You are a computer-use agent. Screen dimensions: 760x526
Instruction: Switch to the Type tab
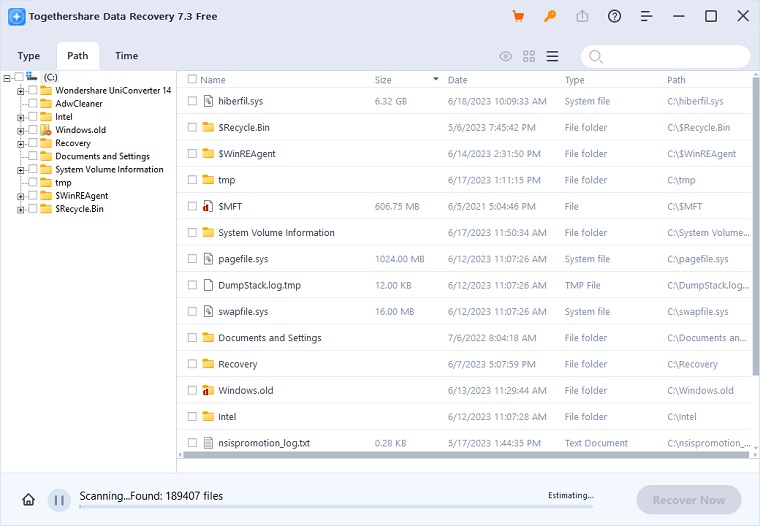point(29,56)
